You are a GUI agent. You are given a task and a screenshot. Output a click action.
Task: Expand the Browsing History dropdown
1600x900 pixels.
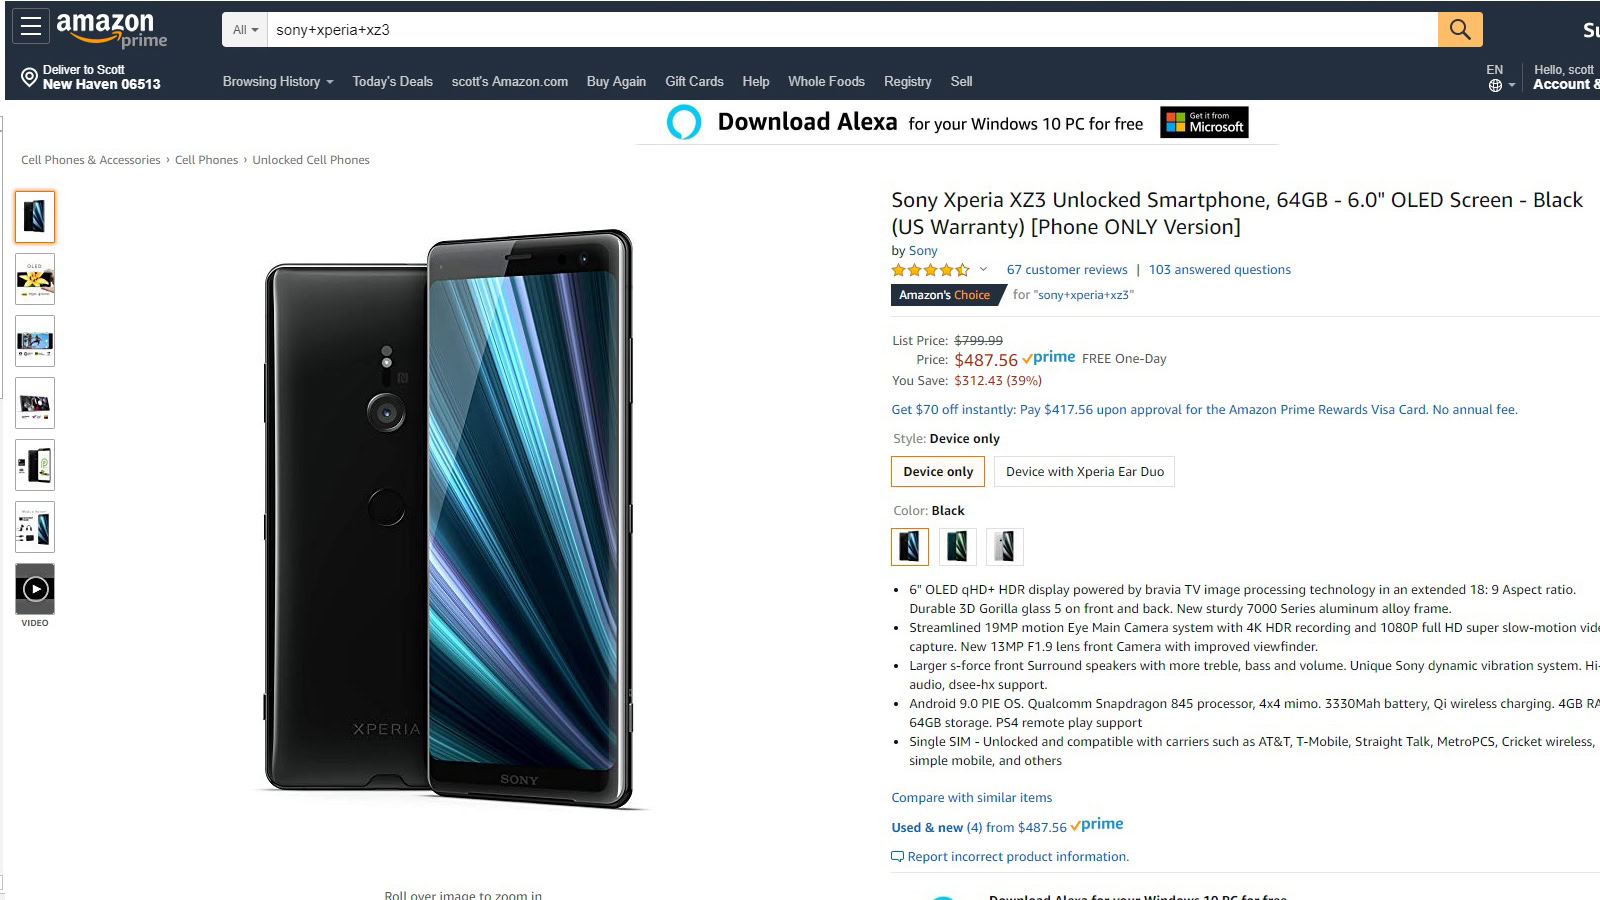[277, 82]
